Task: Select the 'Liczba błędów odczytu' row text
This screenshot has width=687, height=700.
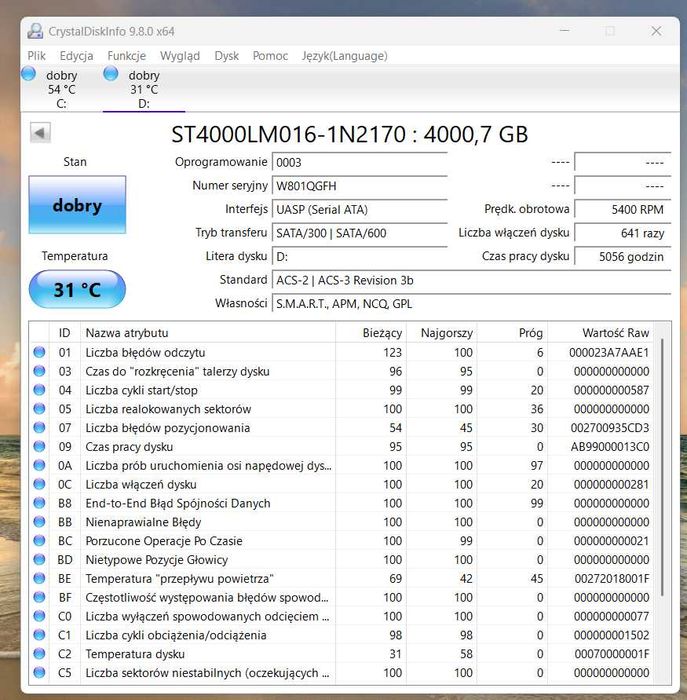Action: click(146, 353)
